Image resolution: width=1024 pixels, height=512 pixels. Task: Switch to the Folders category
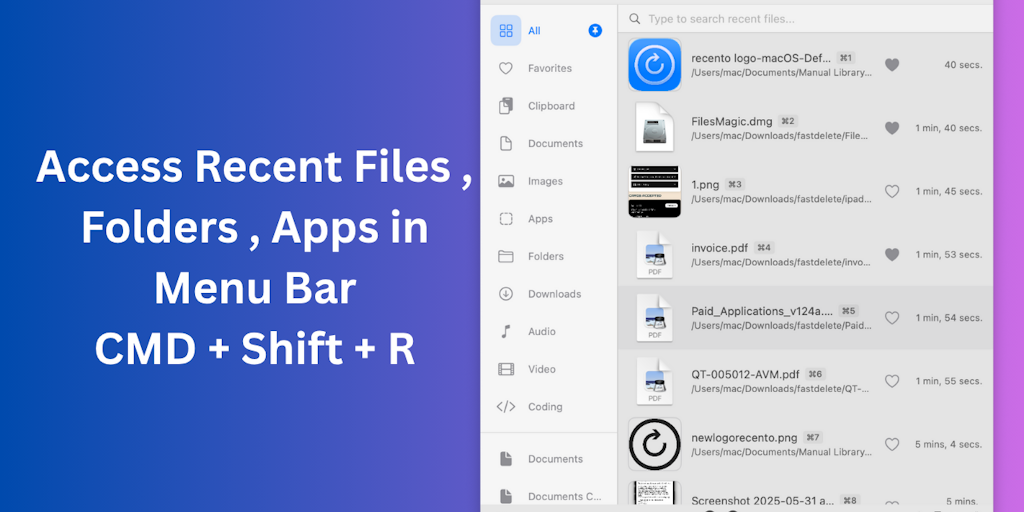coord(546,256)
